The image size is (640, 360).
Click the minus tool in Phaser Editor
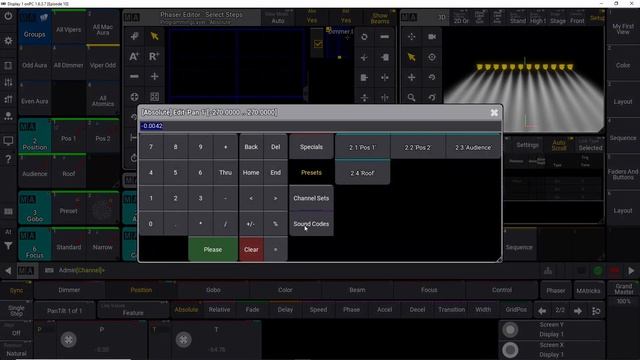click(x=134, y=76)
